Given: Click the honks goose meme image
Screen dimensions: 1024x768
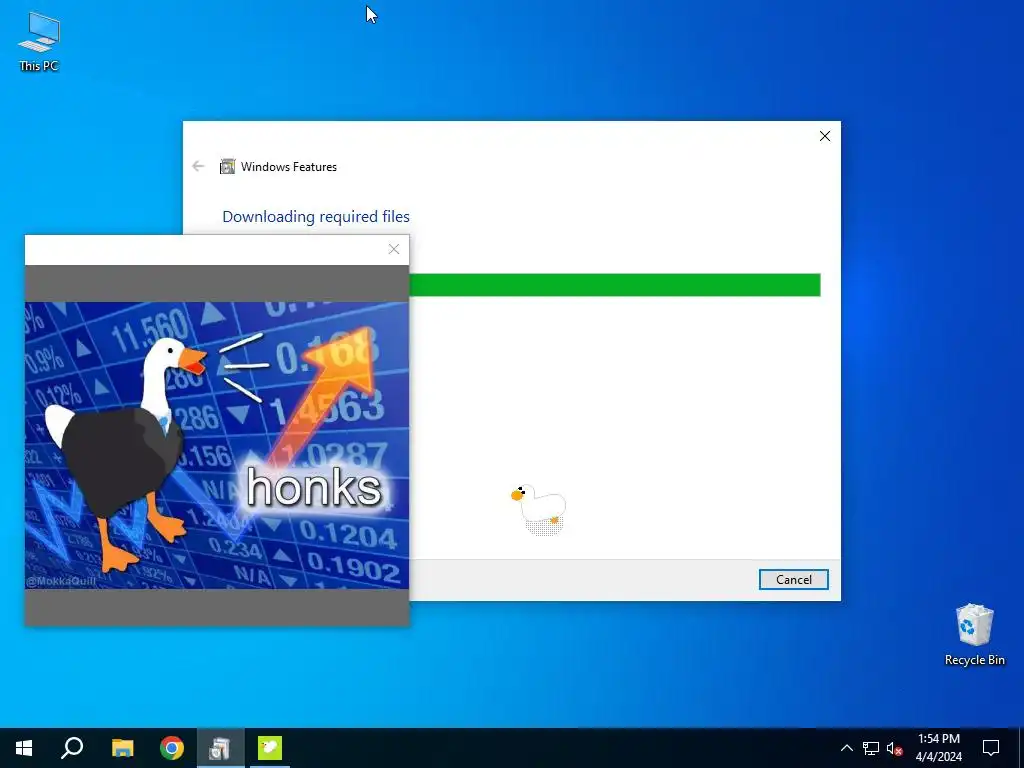Looking at the screenshot, I should pyautogui.click(x=217, y=445).
